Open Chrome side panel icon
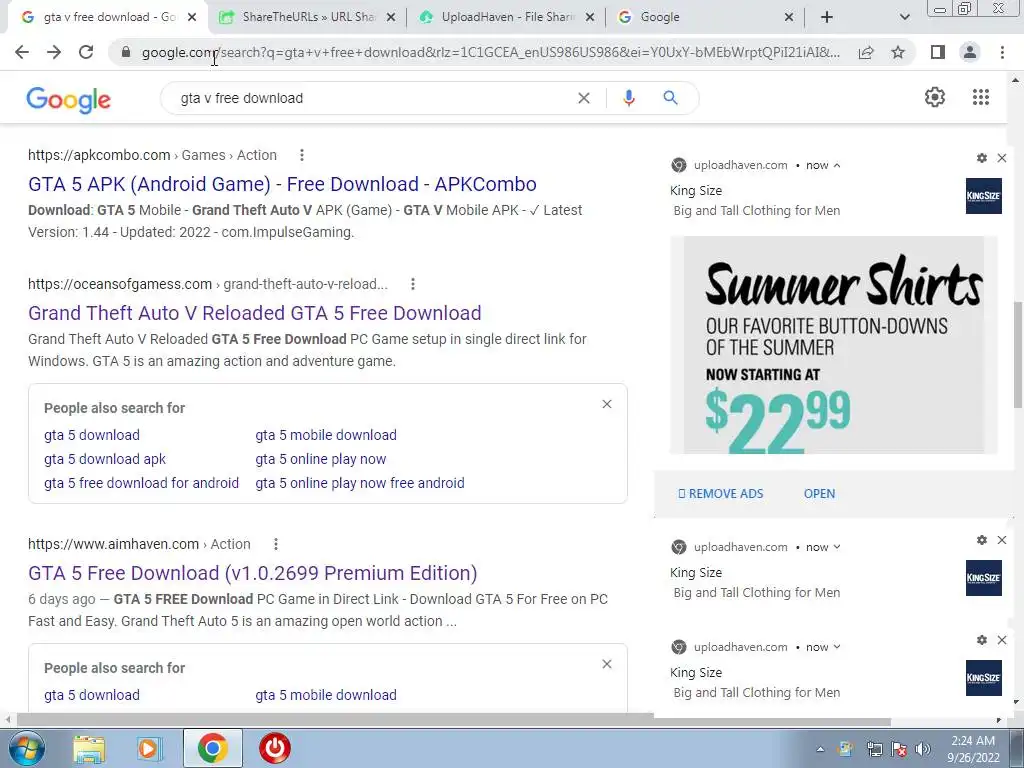Screen dimensions: 1024x768 938,52
